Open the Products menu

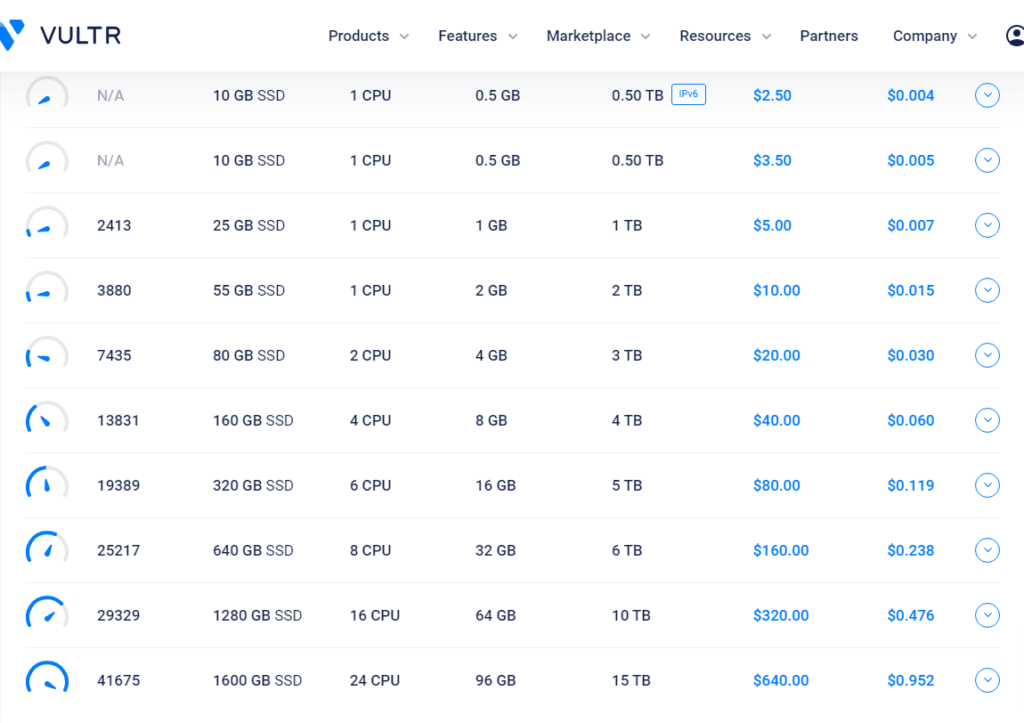(x=368, y=36)
